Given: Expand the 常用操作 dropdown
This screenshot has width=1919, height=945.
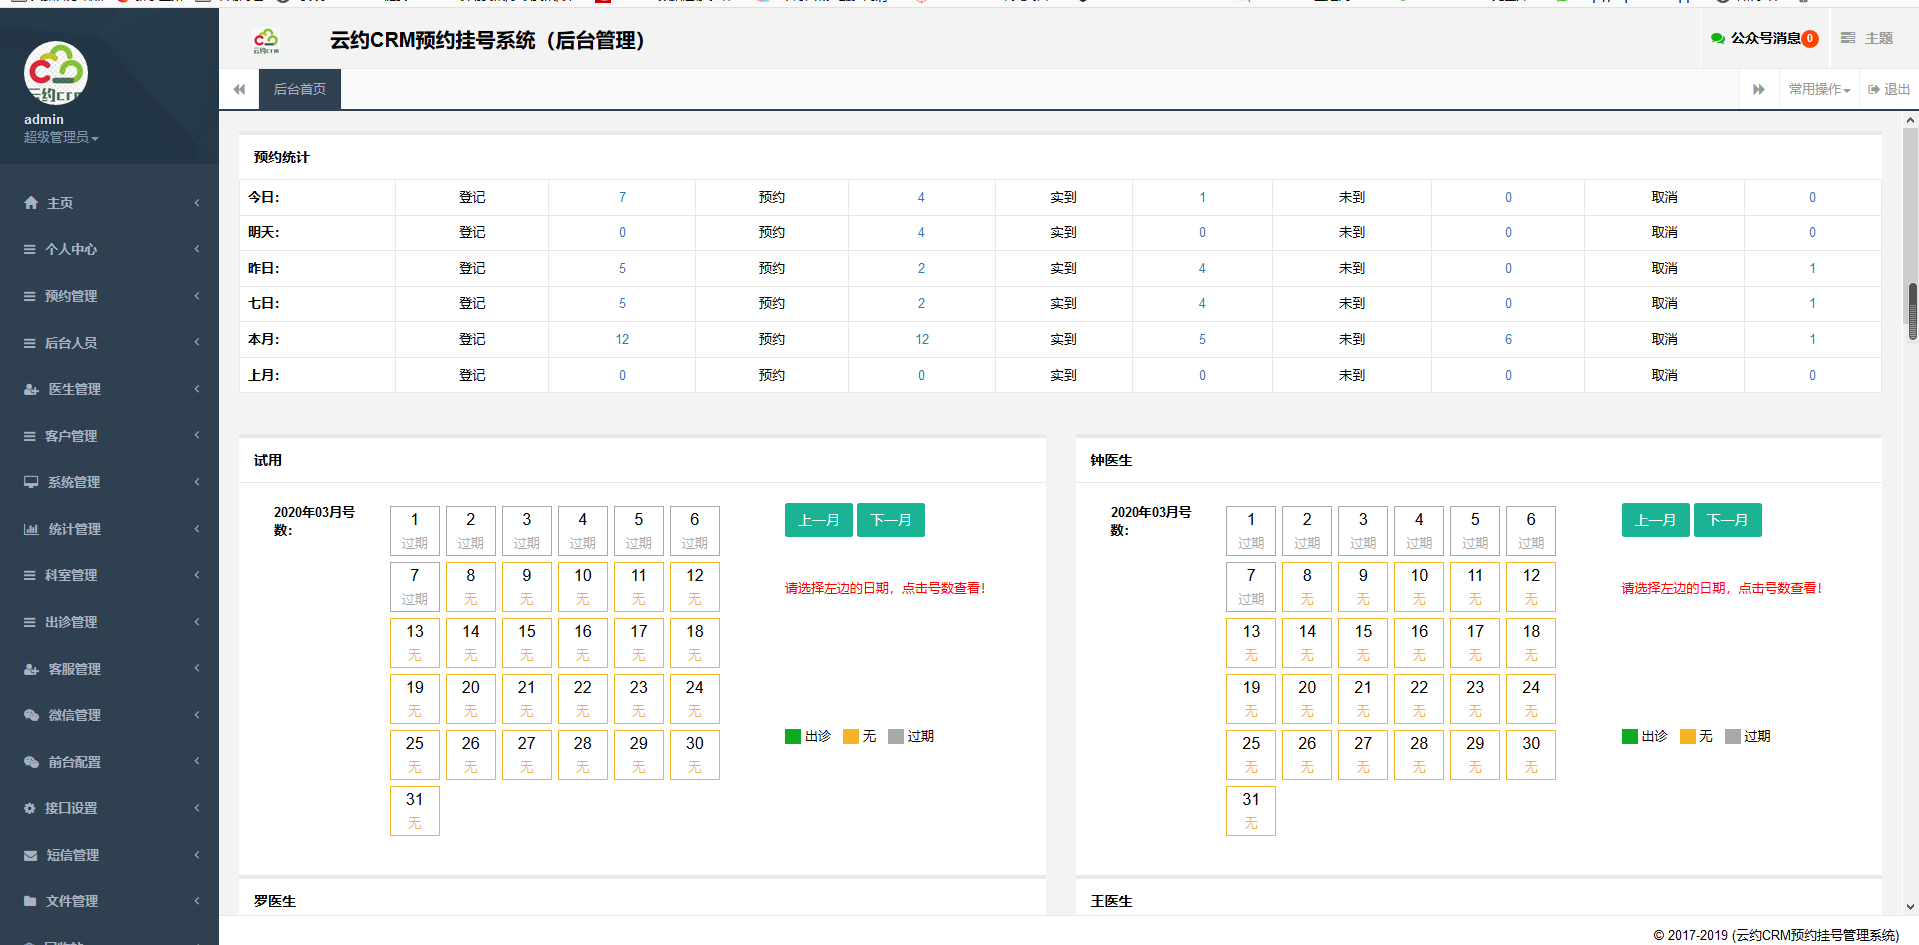Looking at the screenshot, I should tap(1819, 89).
